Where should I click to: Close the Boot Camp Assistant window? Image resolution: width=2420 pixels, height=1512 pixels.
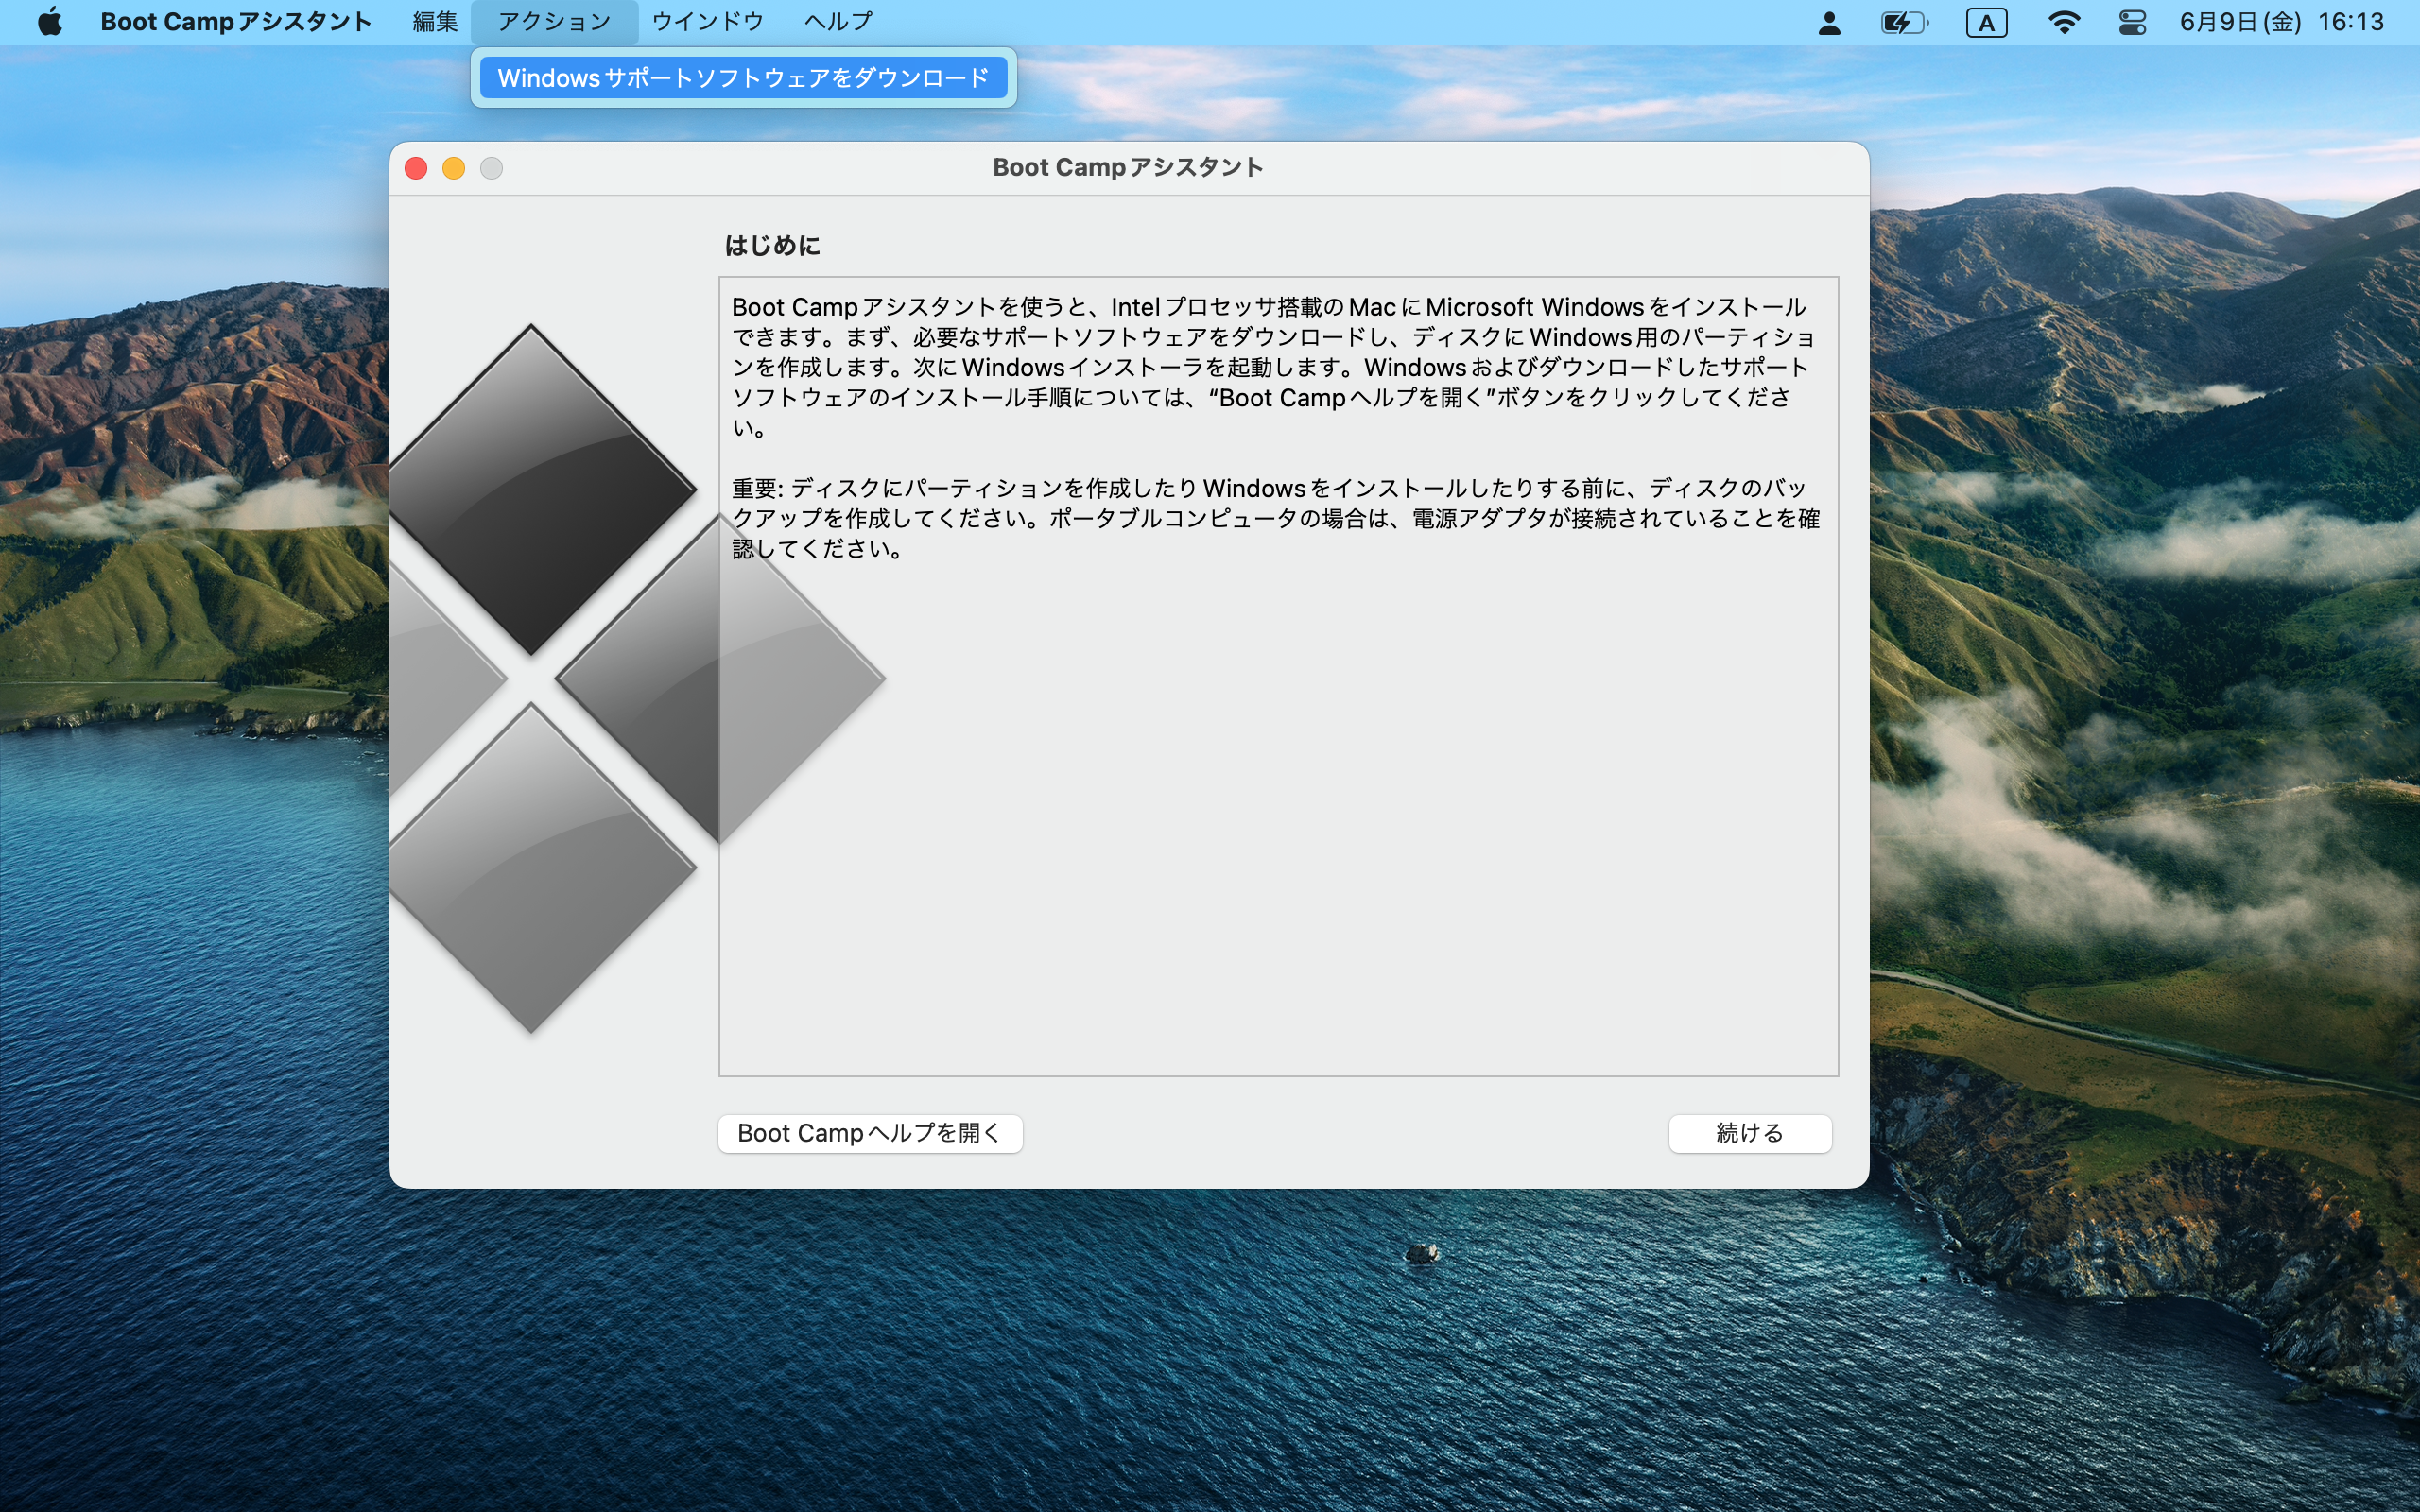coord(416,168)
